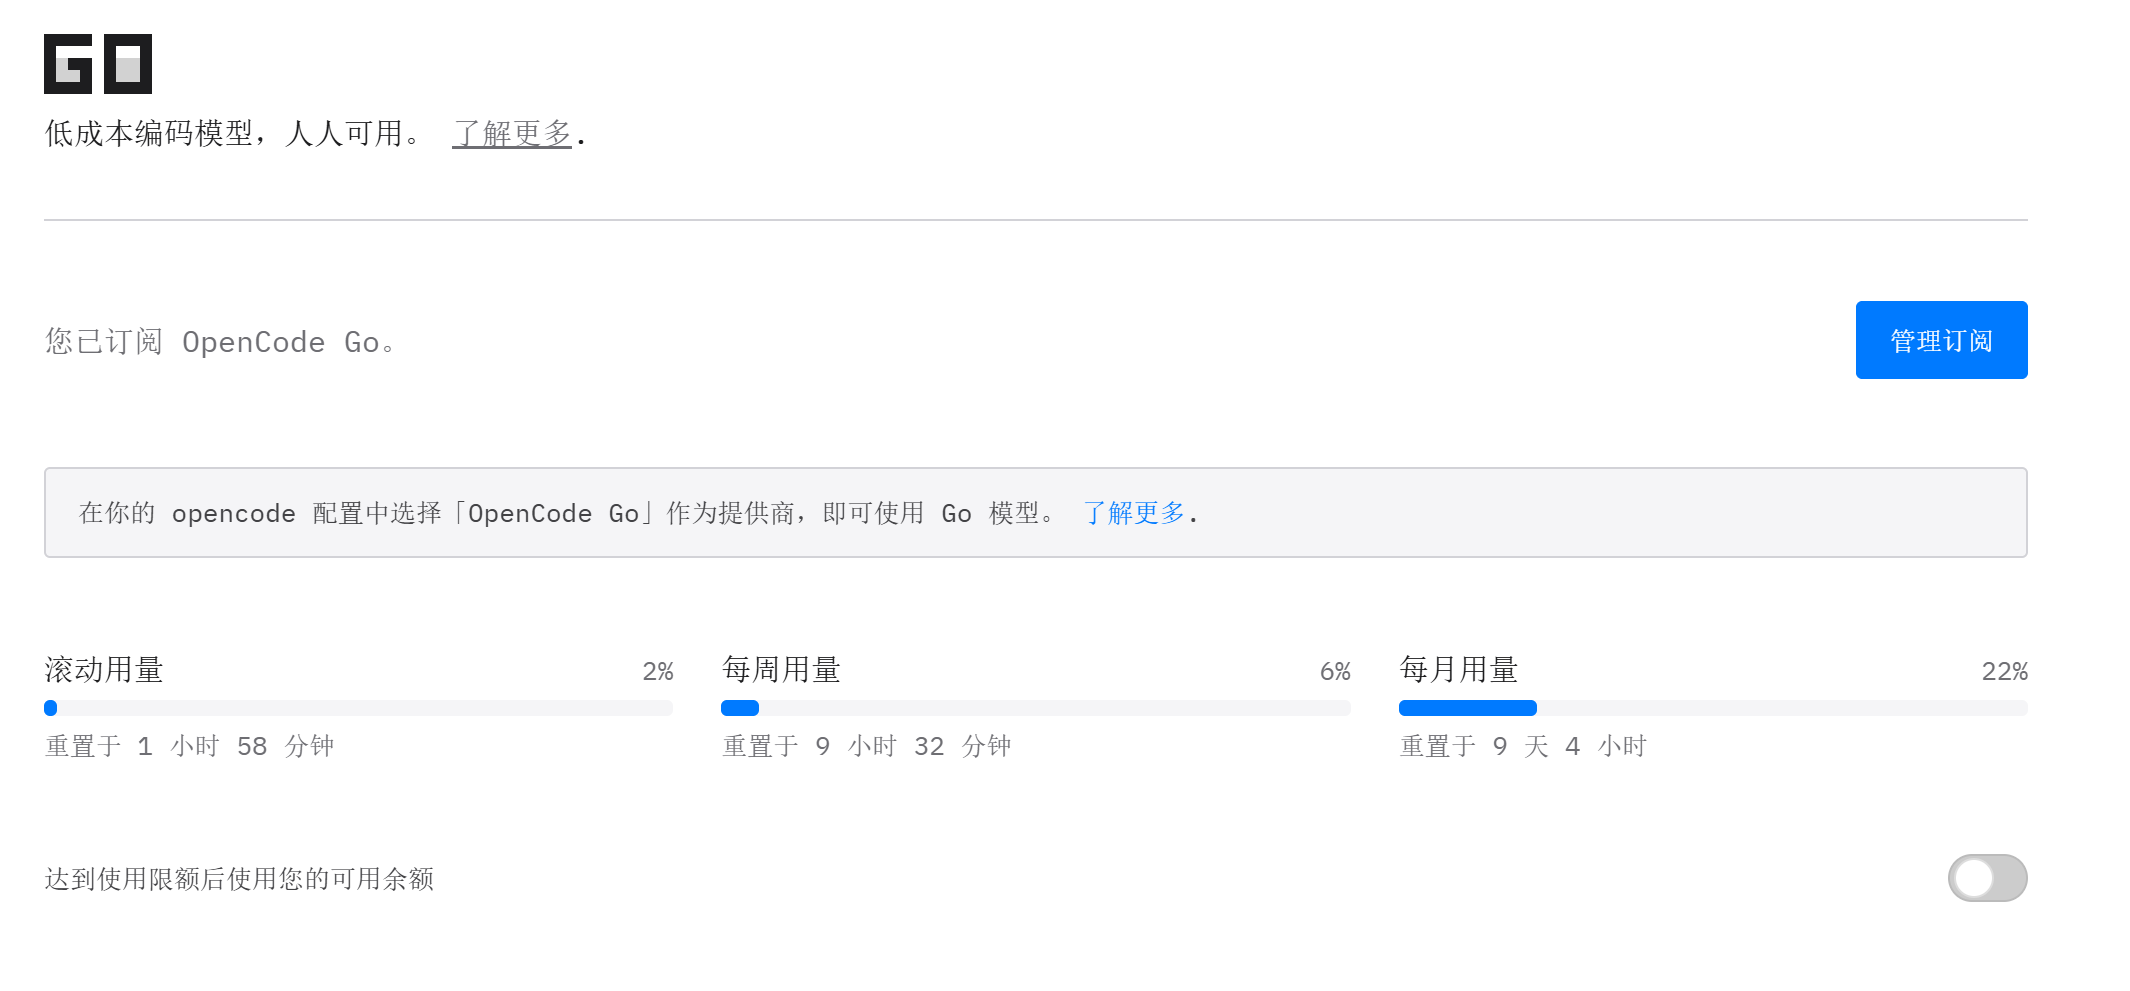The width and height of the screenshot is (2130, 991).
Task: Click the 滚动用量 heading
Action: coord(104,669)
